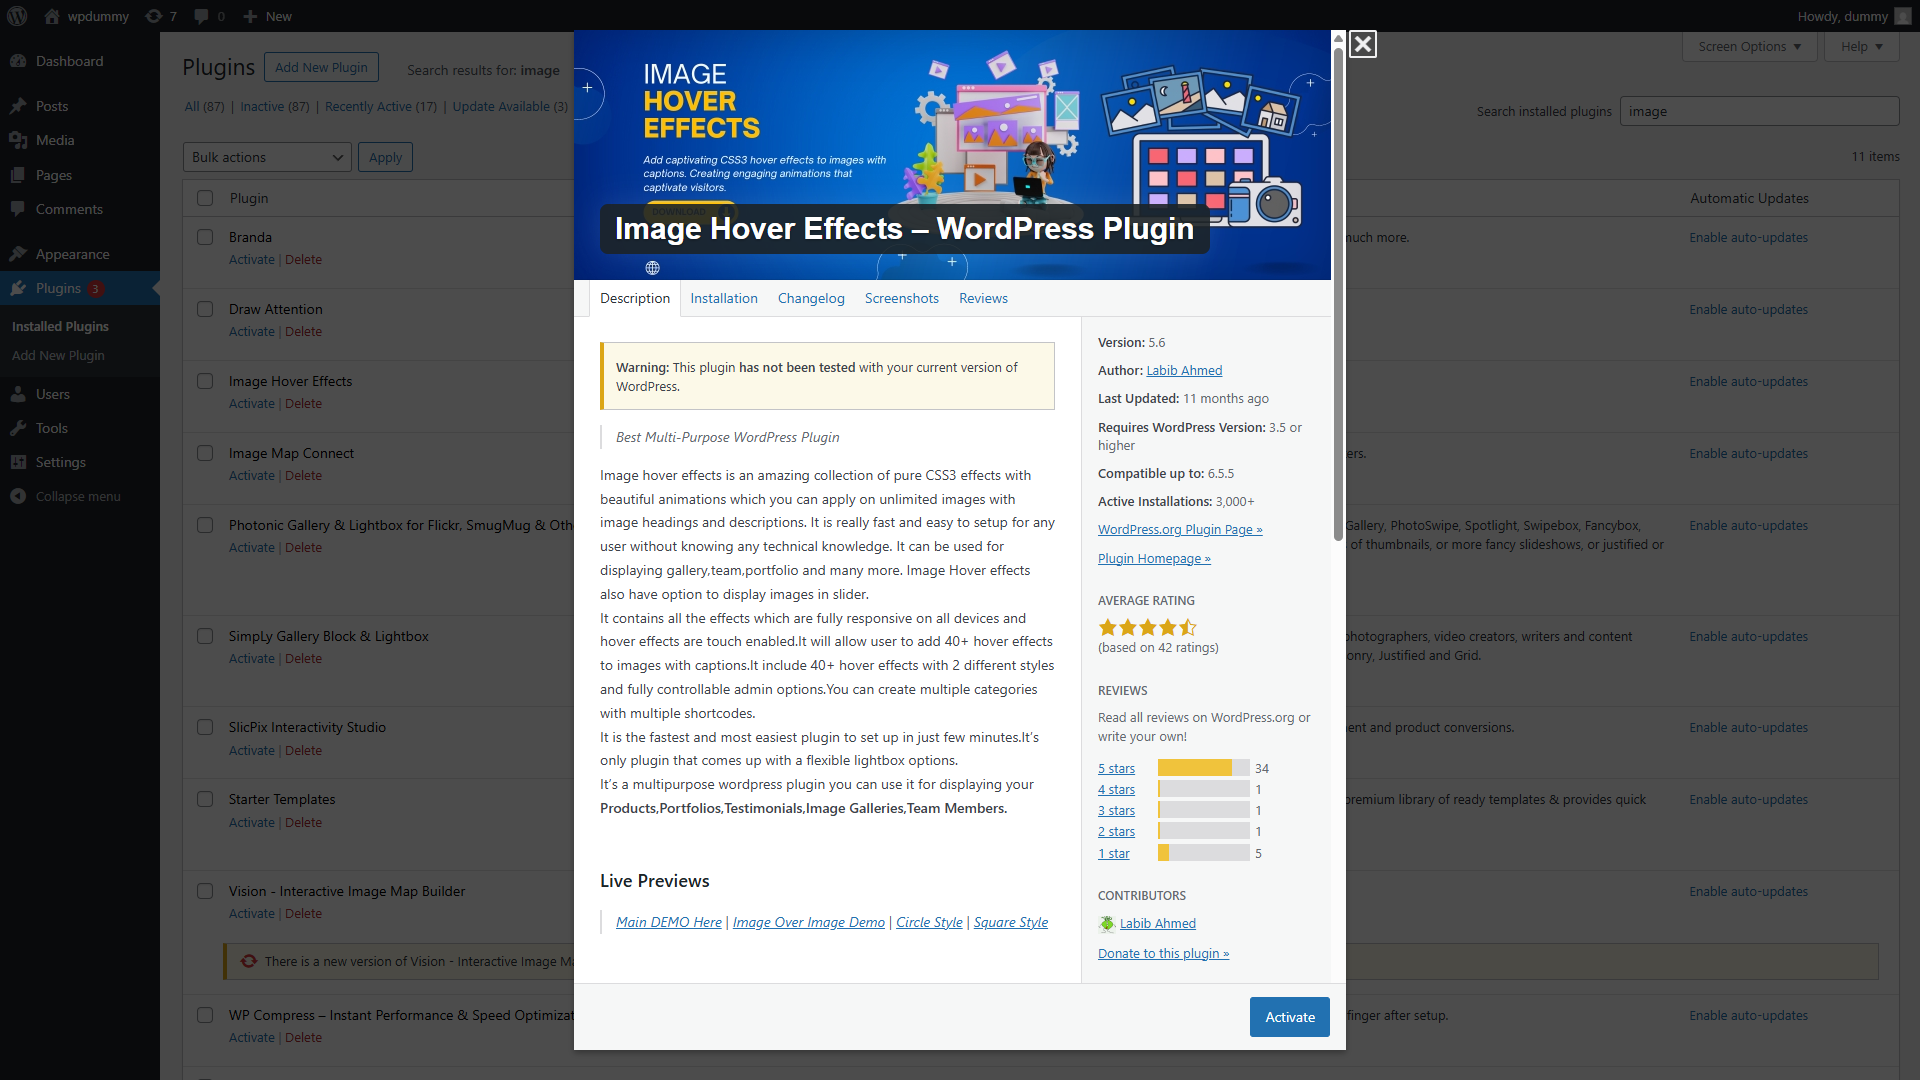Check the Image Hover Effects checkbox
This screenshot has height=1080, width=1920.
click(205, 381)
